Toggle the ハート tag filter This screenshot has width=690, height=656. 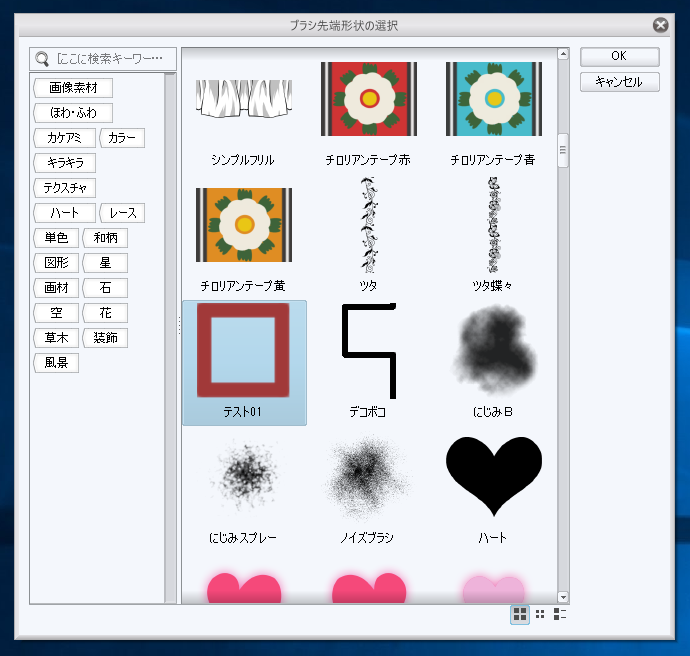[x=64, y=213]
